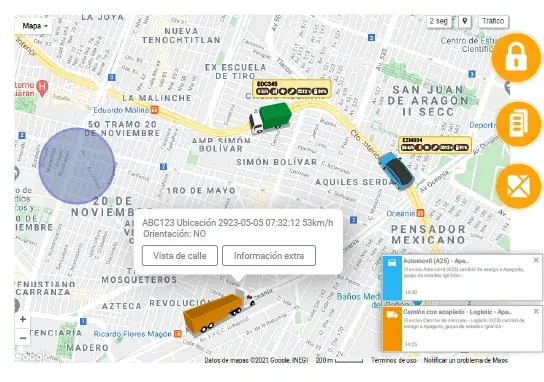Screen dimensions: 544x382
Task: Open the 2 seg refresh interval control
Action: click(439, 22)
